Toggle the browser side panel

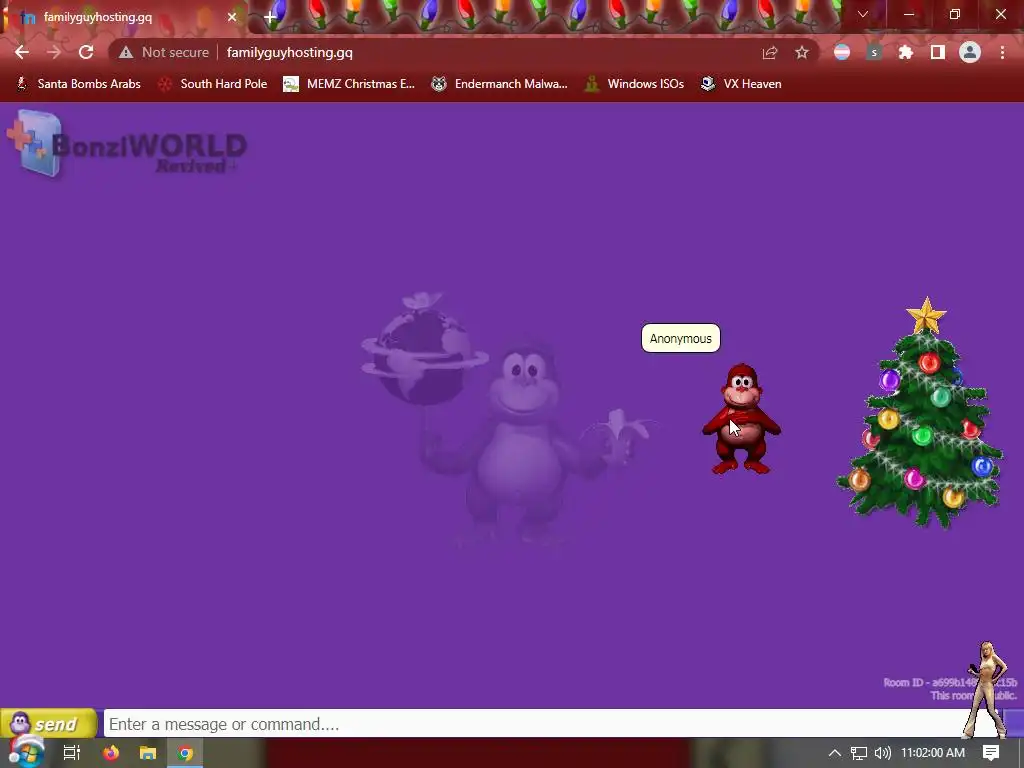938,52
